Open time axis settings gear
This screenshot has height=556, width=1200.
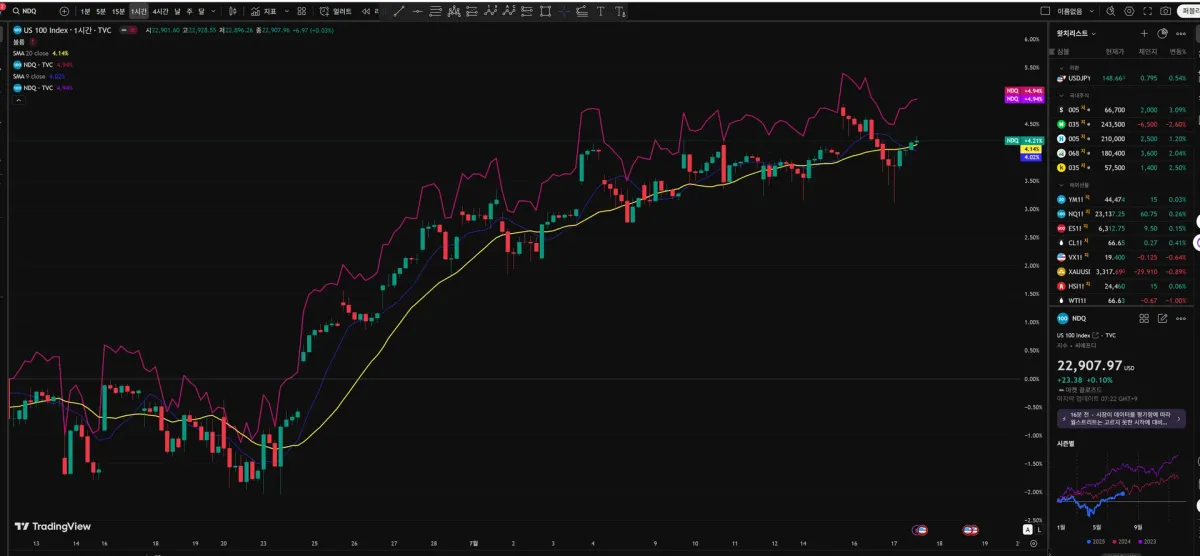click(1034, 543)
